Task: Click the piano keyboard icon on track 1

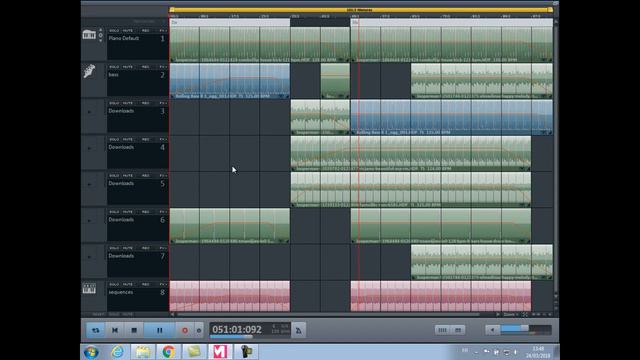Action: pos(89,35)
